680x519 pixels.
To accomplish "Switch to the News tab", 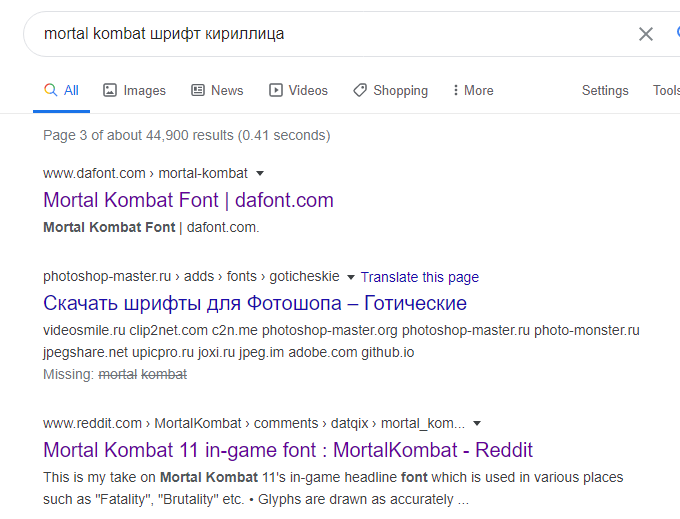I will [217, 90].
